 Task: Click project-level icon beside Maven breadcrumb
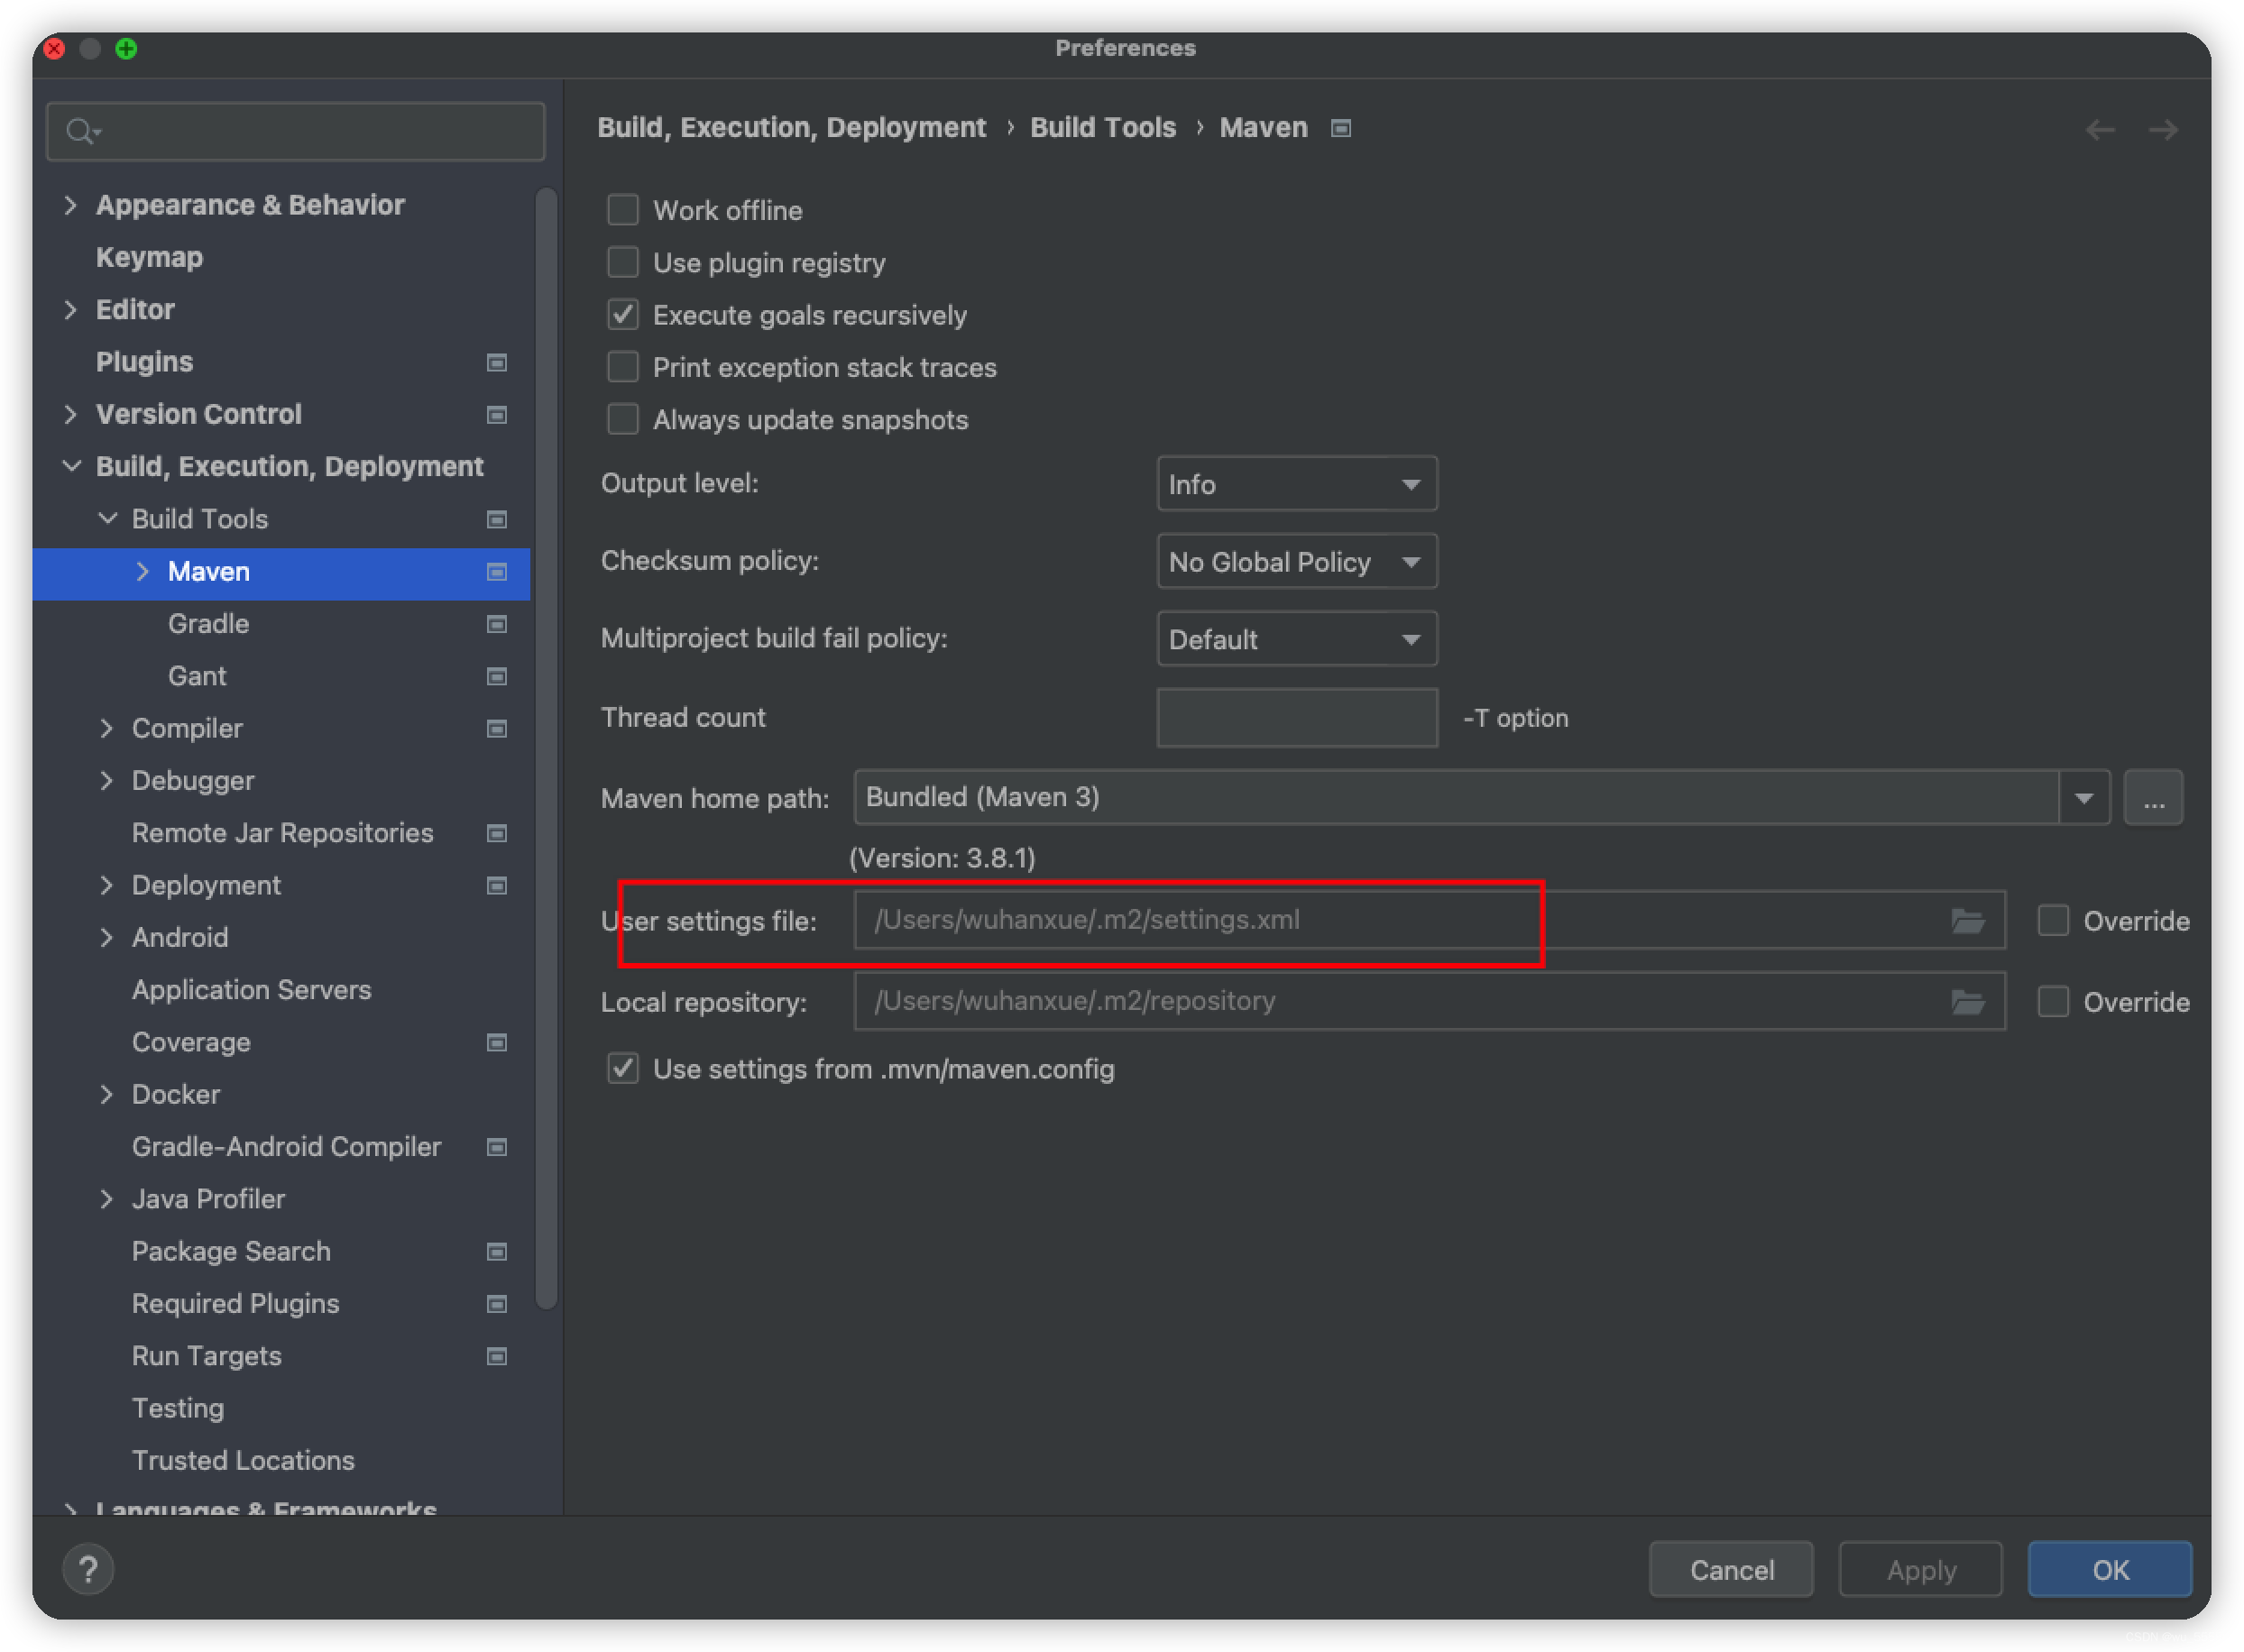1341,128
